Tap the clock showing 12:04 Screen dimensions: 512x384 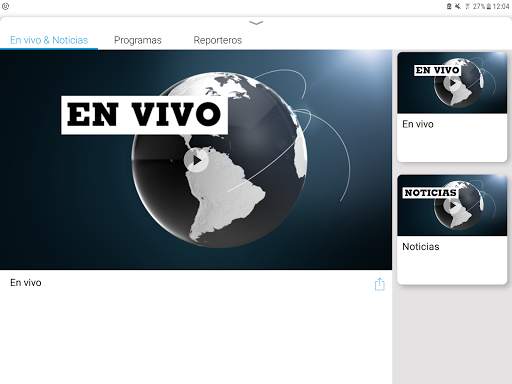point(501,6)
